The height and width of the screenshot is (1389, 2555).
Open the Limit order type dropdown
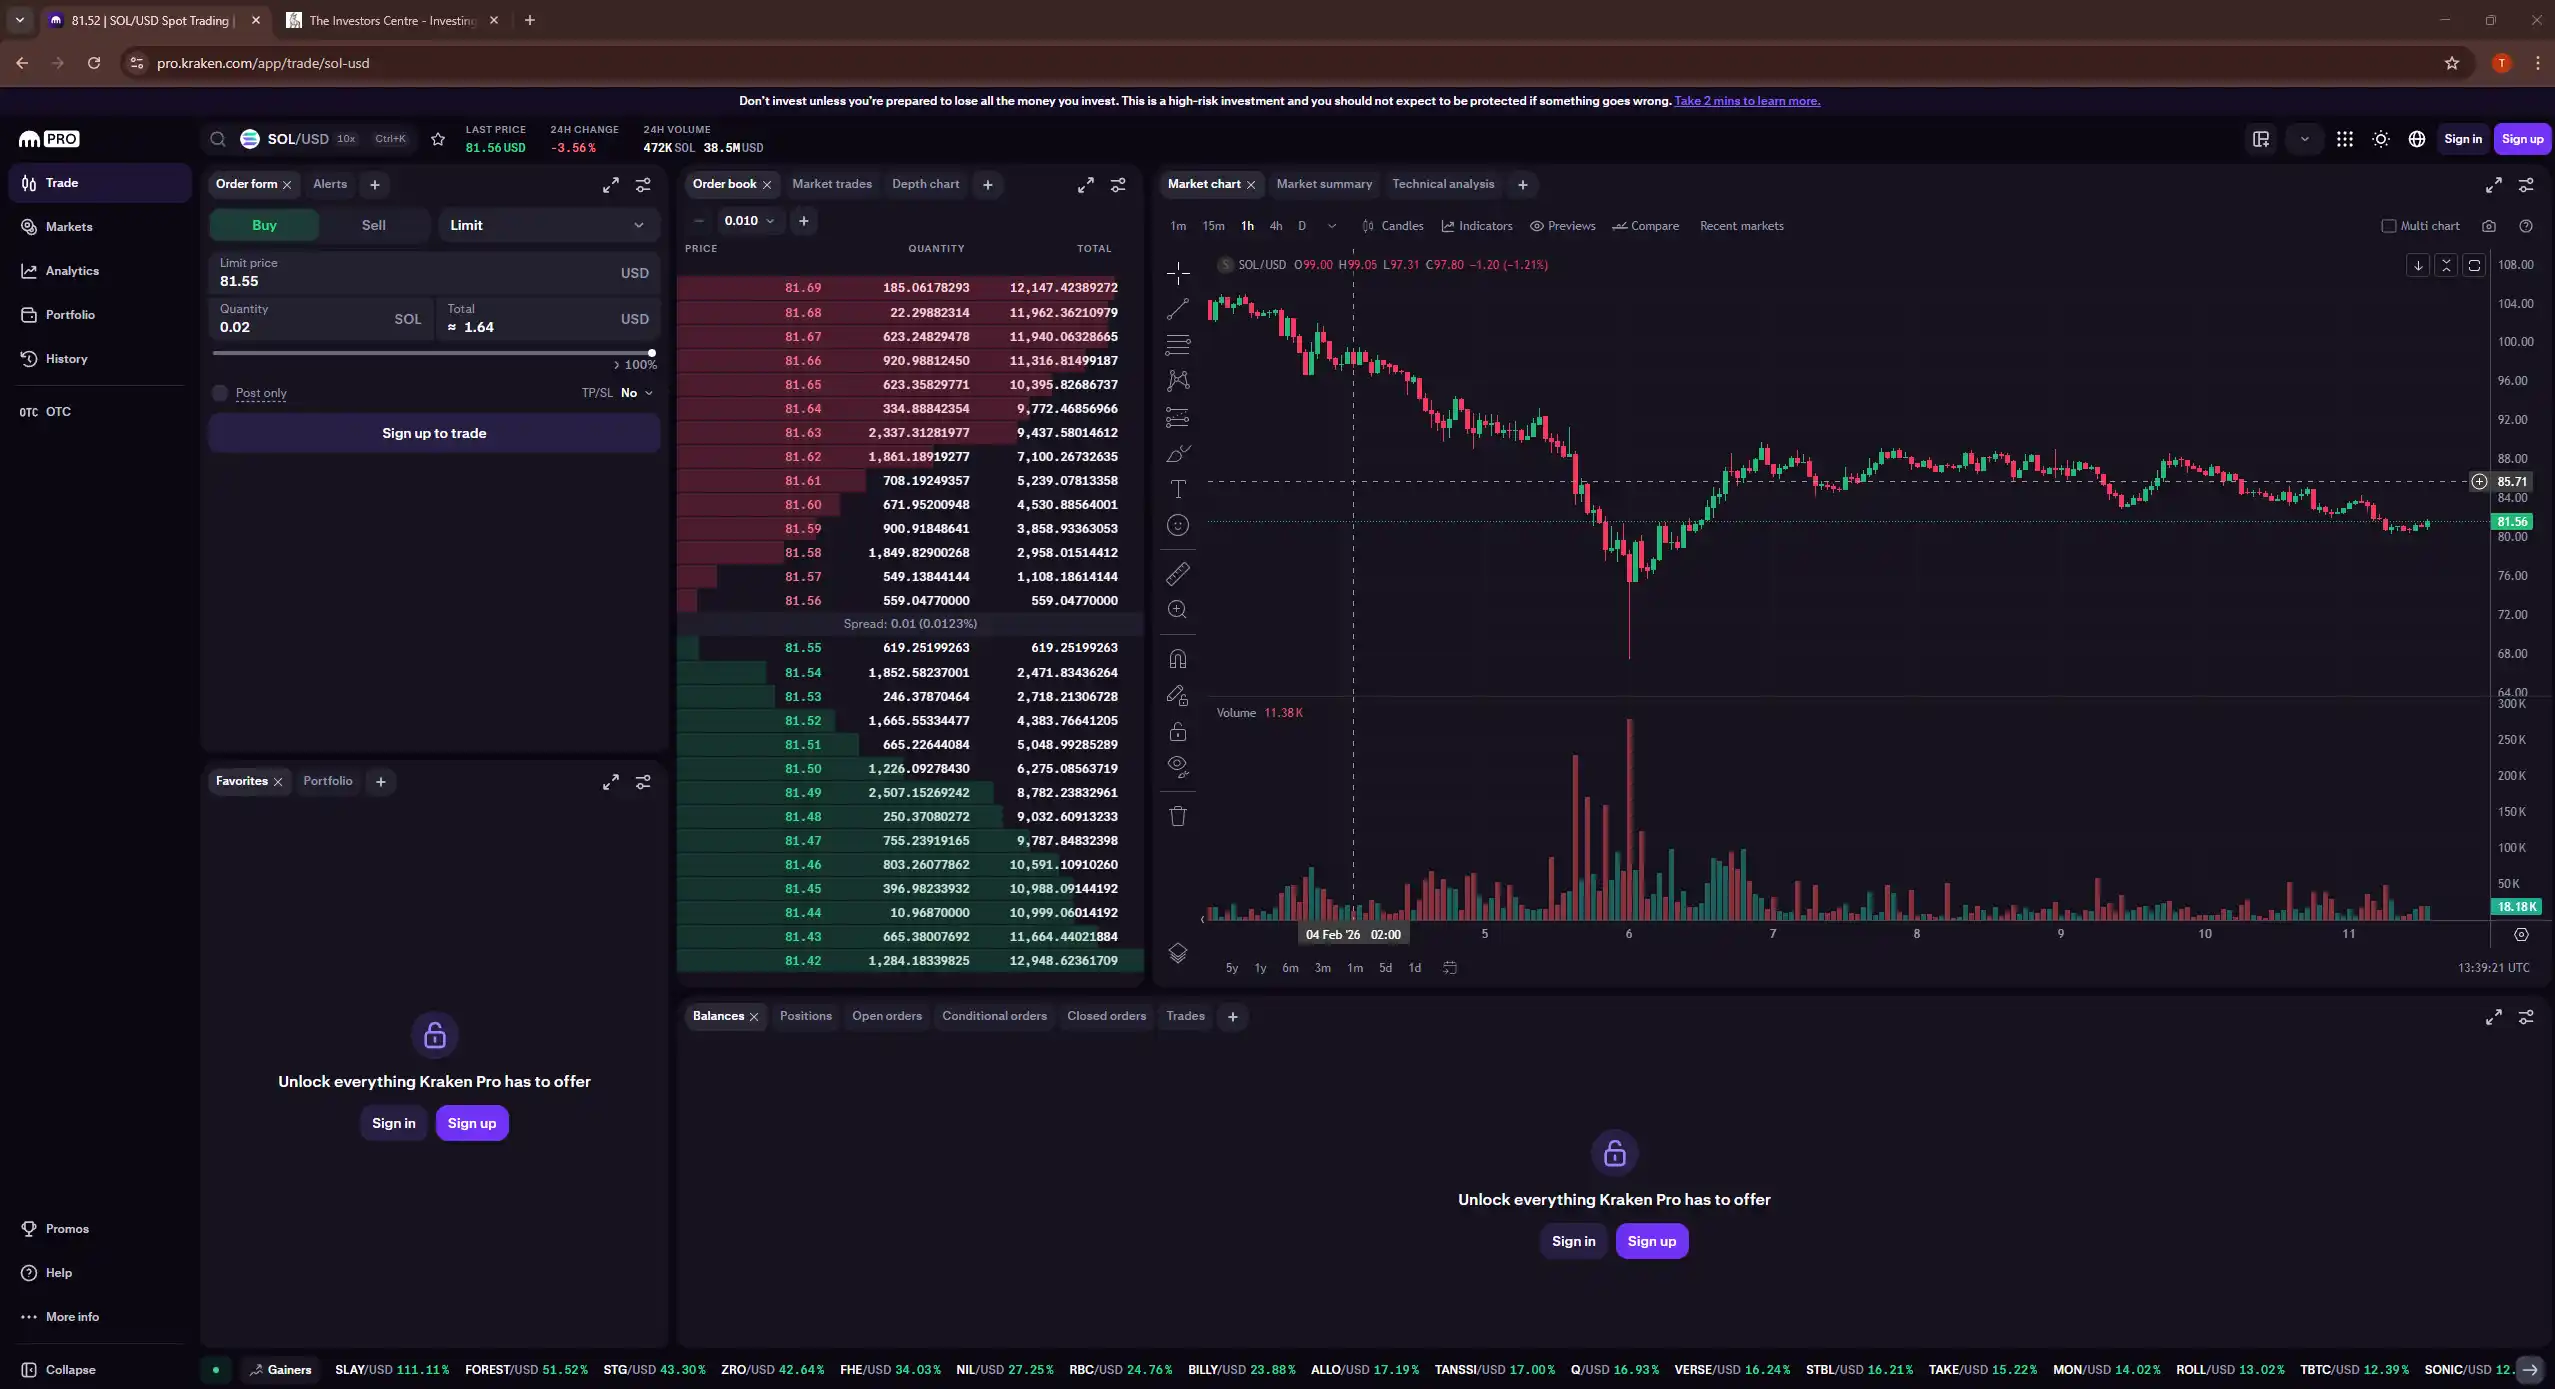point(548,225)
